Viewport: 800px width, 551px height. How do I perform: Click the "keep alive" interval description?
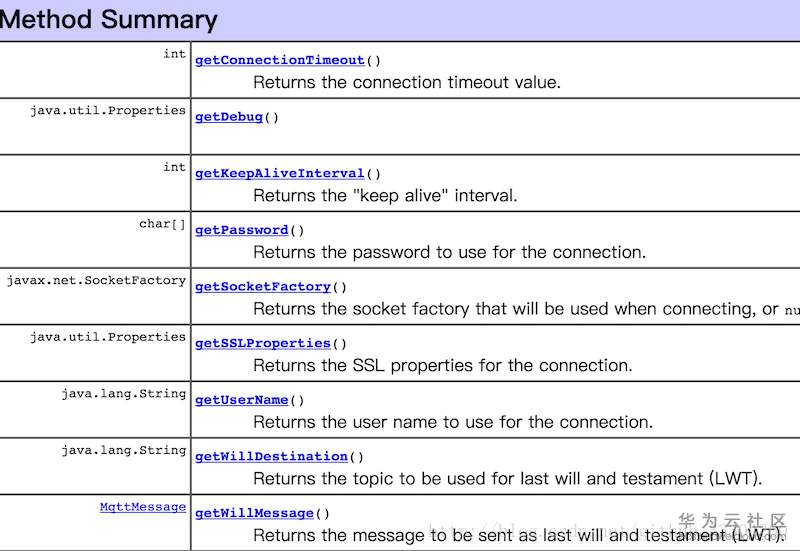point(385,196)
